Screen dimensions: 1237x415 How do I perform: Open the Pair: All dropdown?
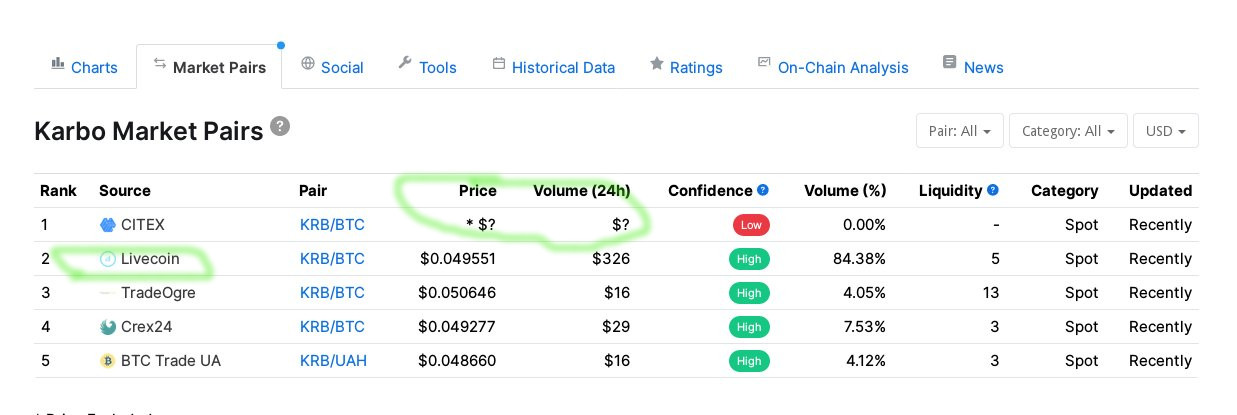tap(959, 131)
